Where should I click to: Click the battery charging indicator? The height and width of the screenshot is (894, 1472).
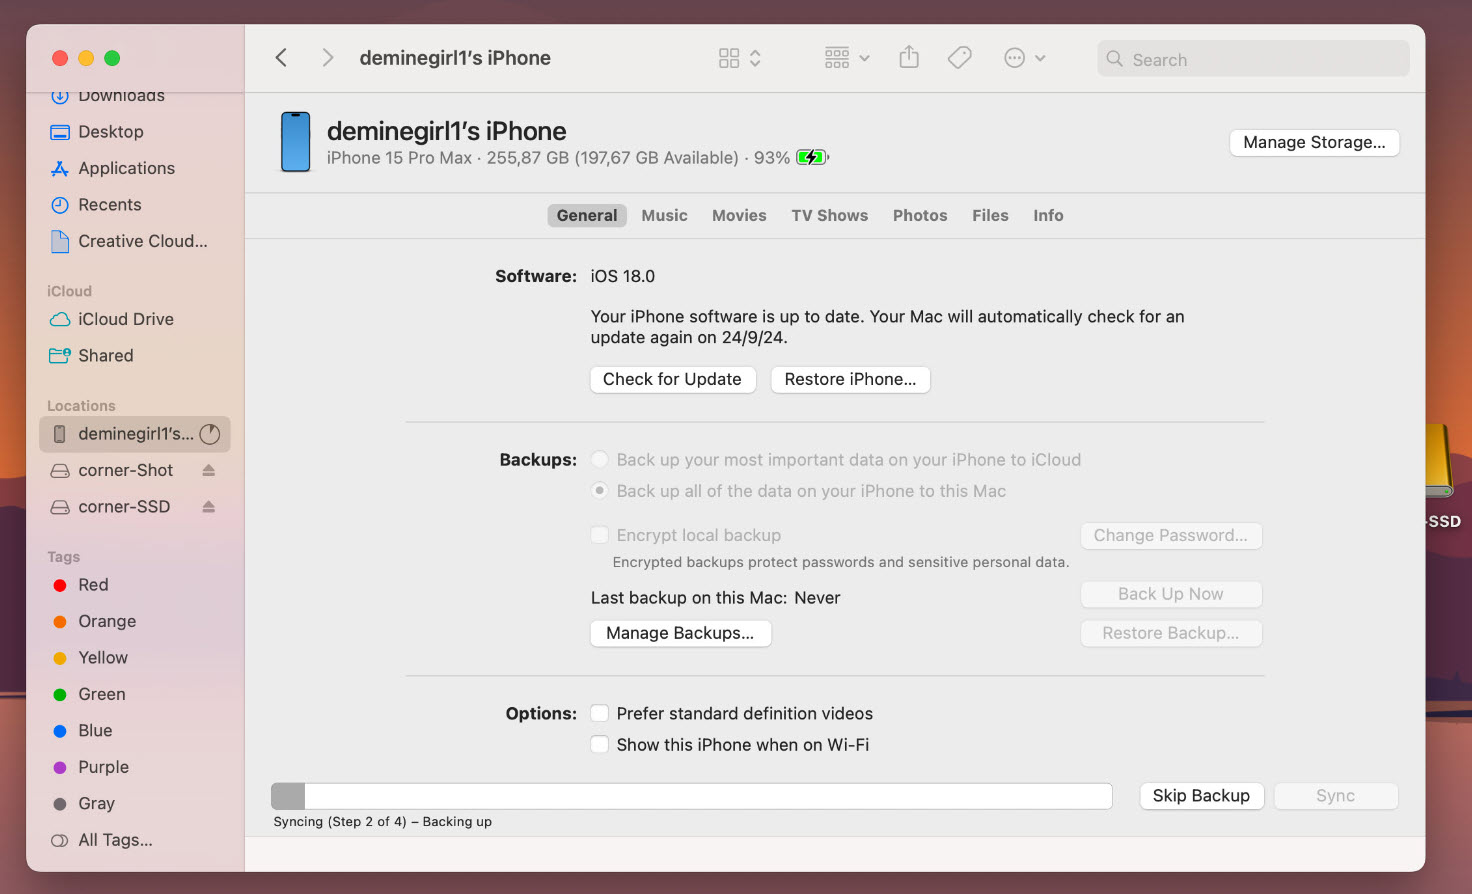click(x=812, y=157)
